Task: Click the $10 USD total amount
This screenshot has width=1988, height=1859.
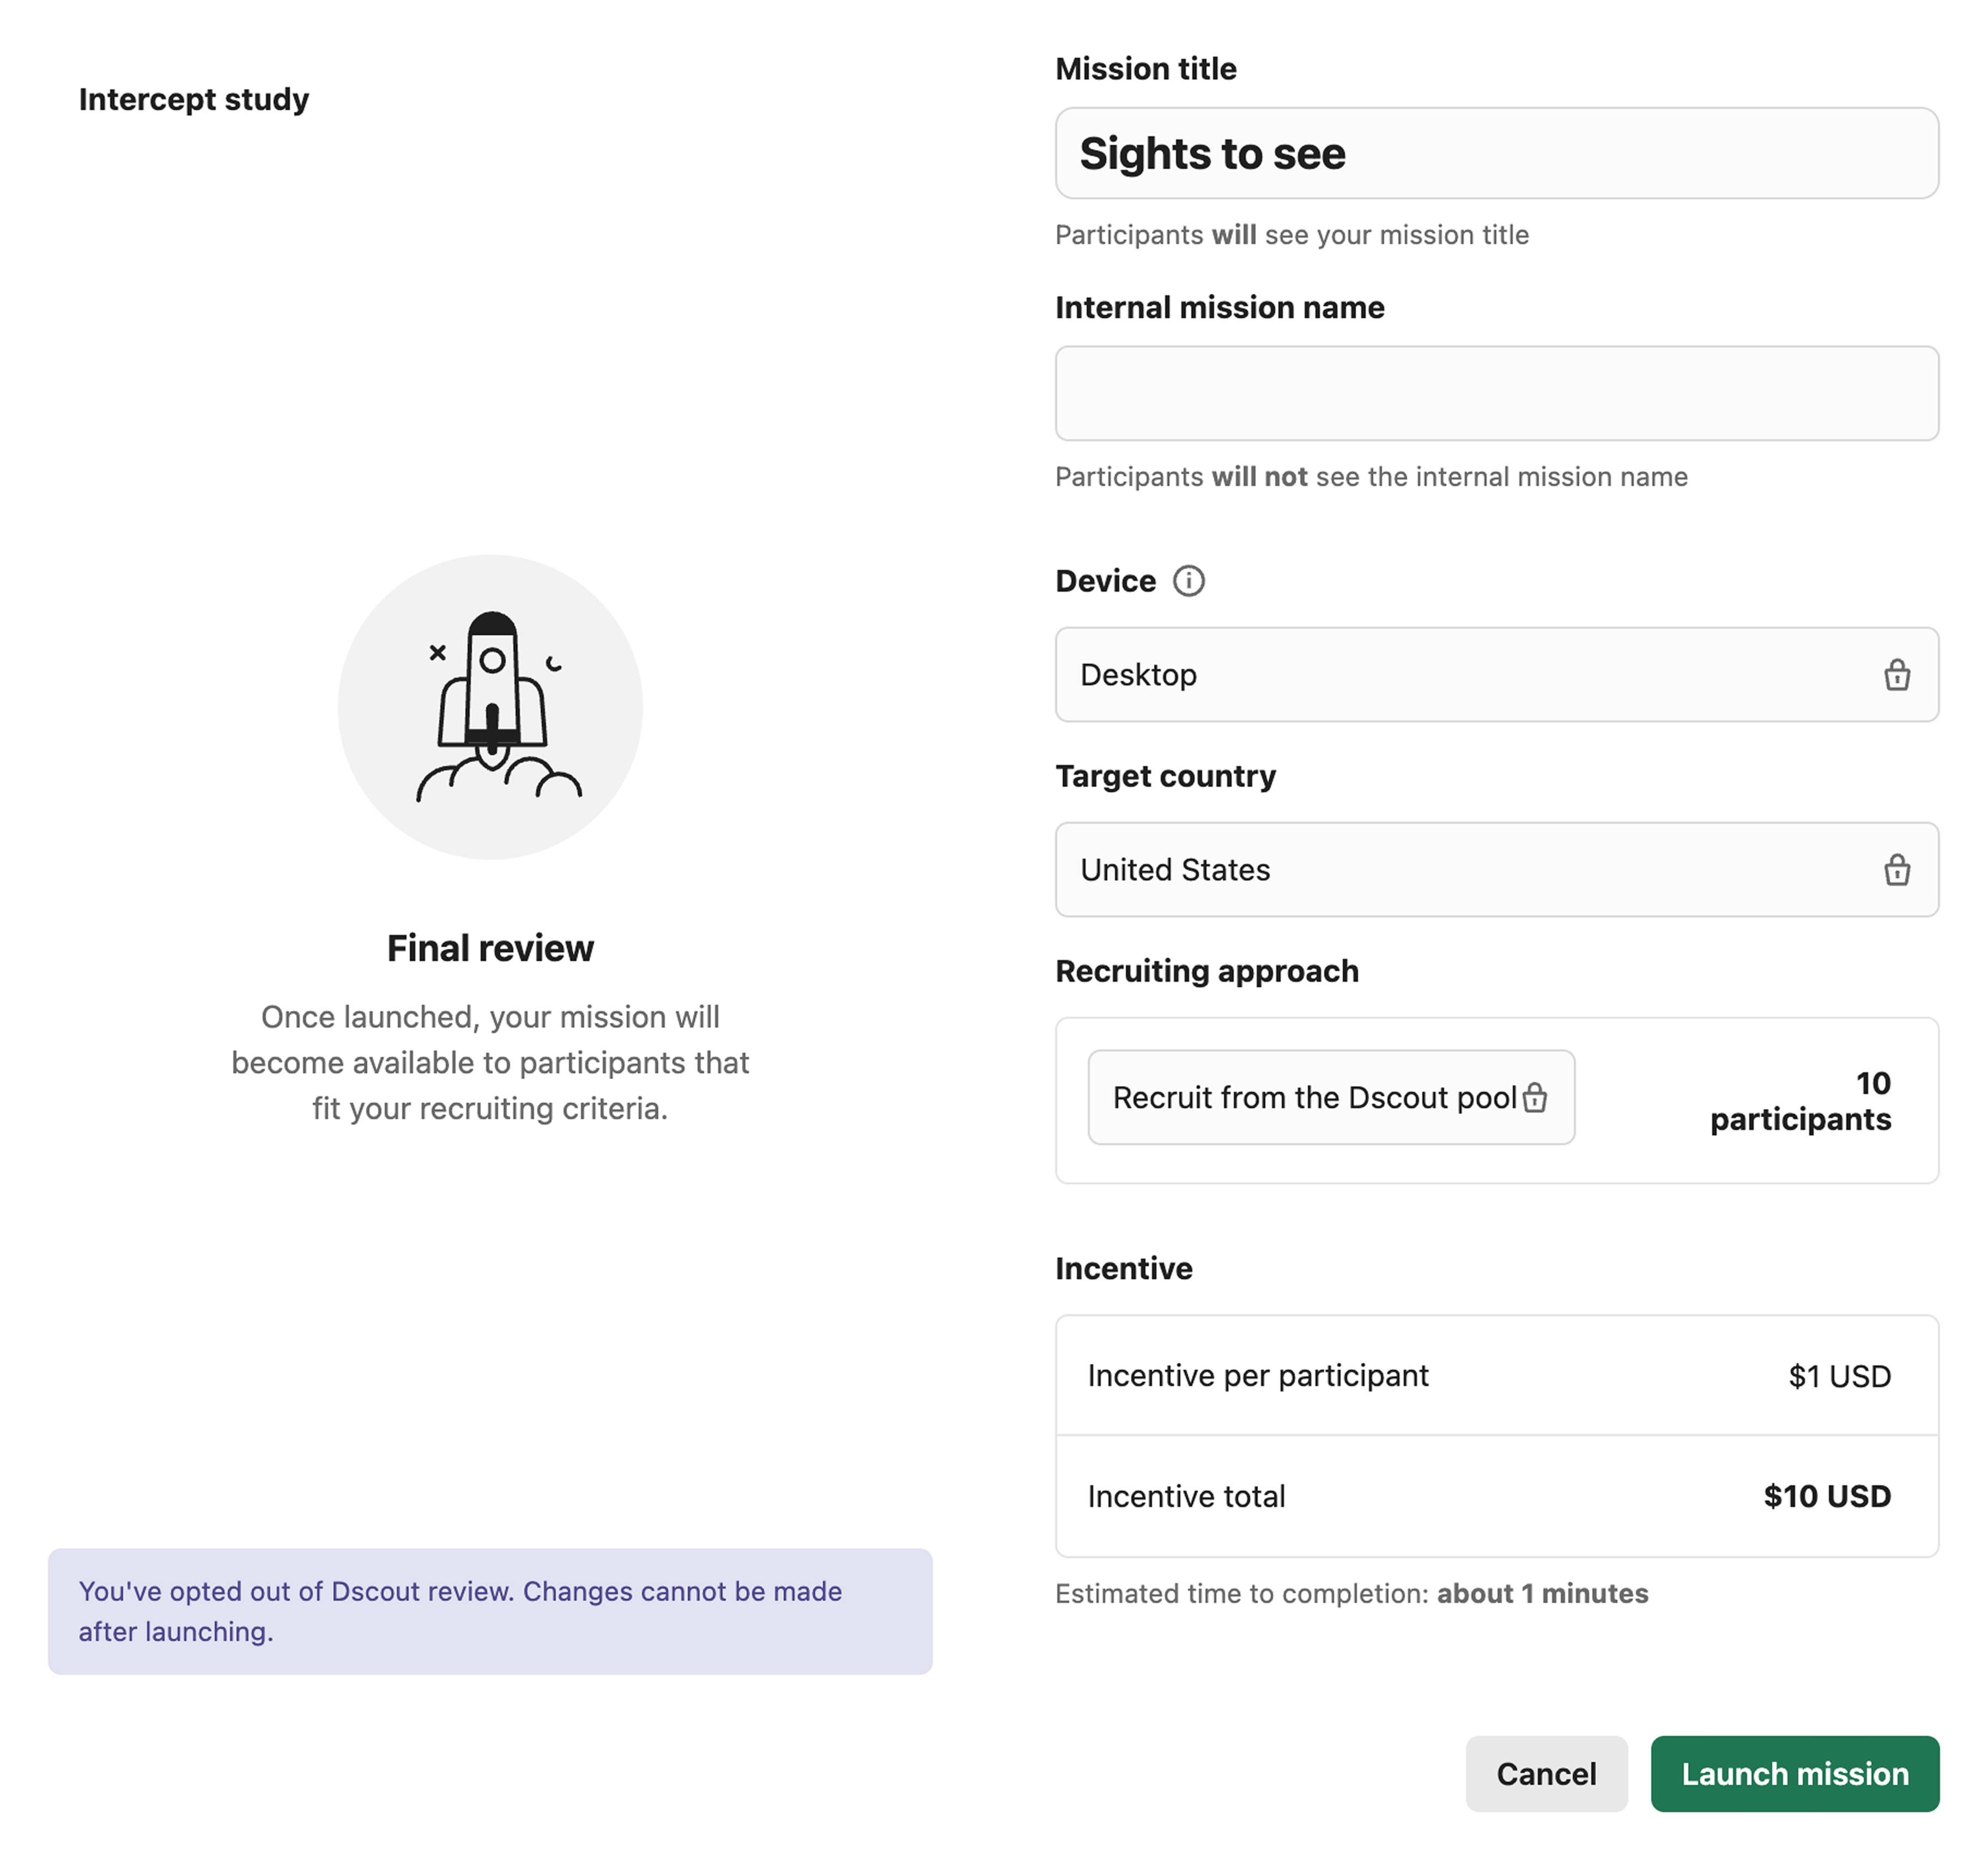Action: [1826, 1497]
